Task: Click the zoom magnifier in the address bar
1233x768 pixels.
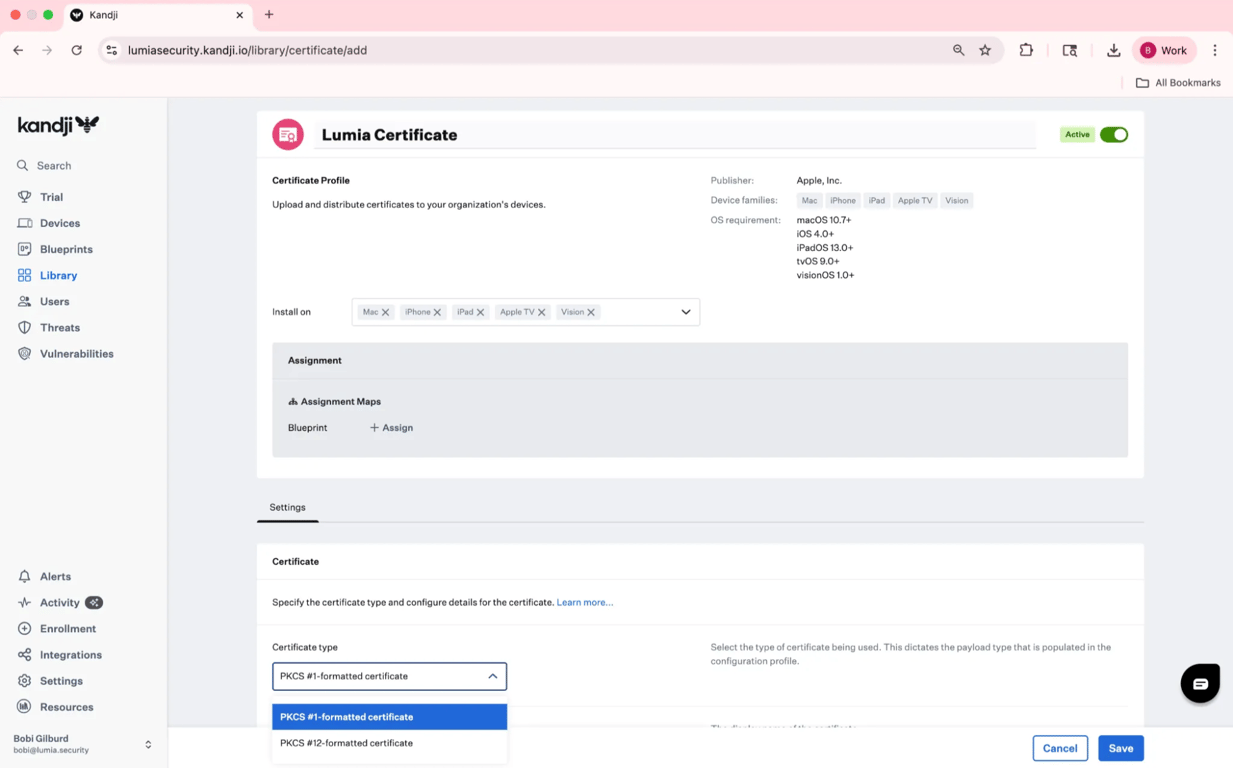Action: pos(958,50)
